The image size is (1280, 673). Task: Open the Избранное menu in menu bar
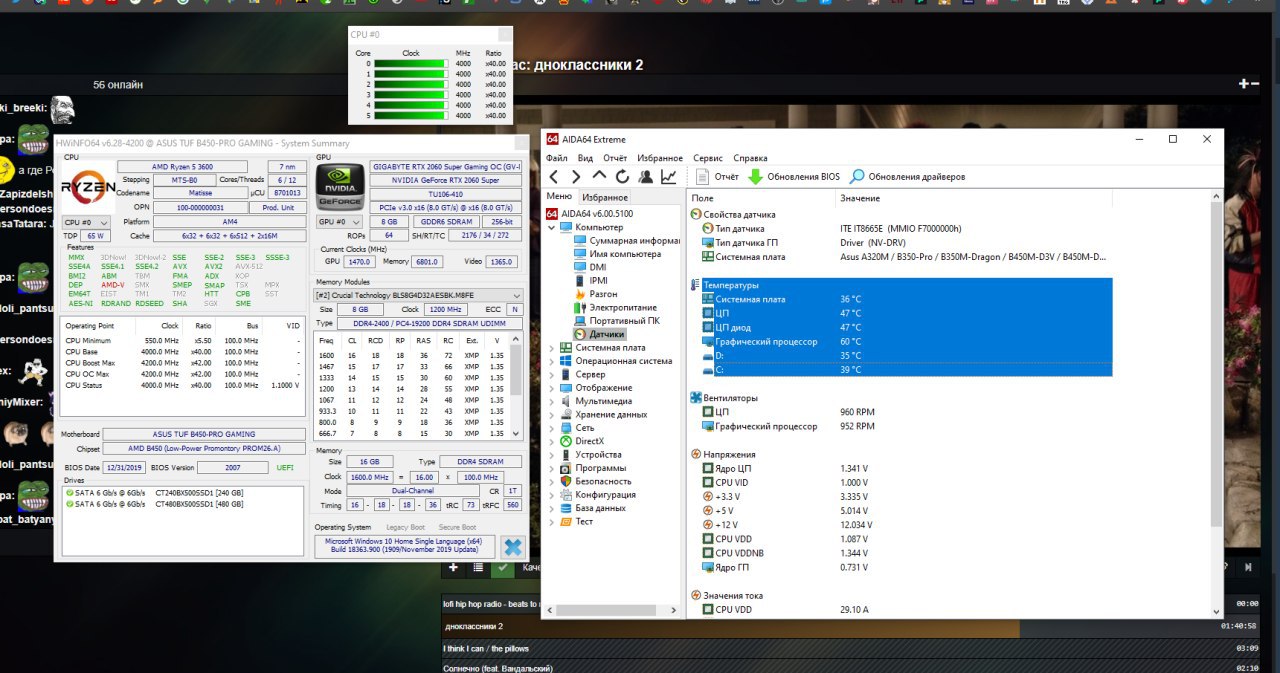660,158
